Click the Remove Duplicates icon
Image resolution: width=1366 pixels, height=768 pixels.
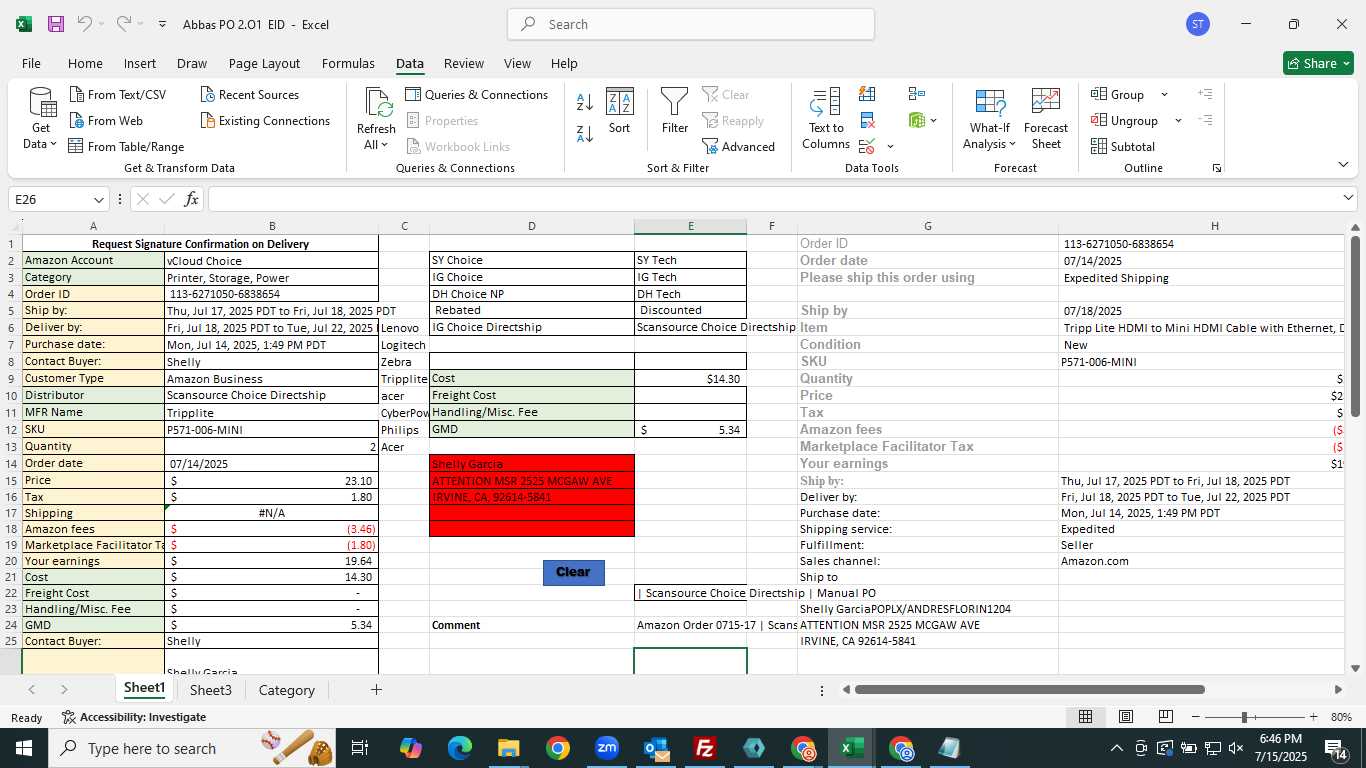tap(867, 121)
